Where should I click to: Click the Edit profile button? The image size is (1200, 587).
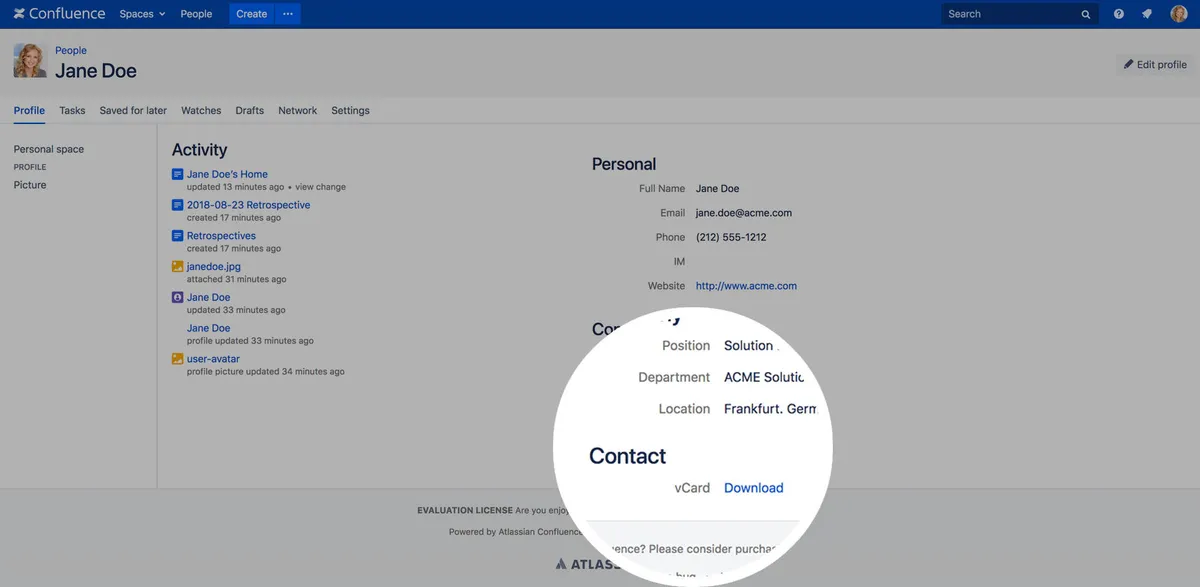1155,64
